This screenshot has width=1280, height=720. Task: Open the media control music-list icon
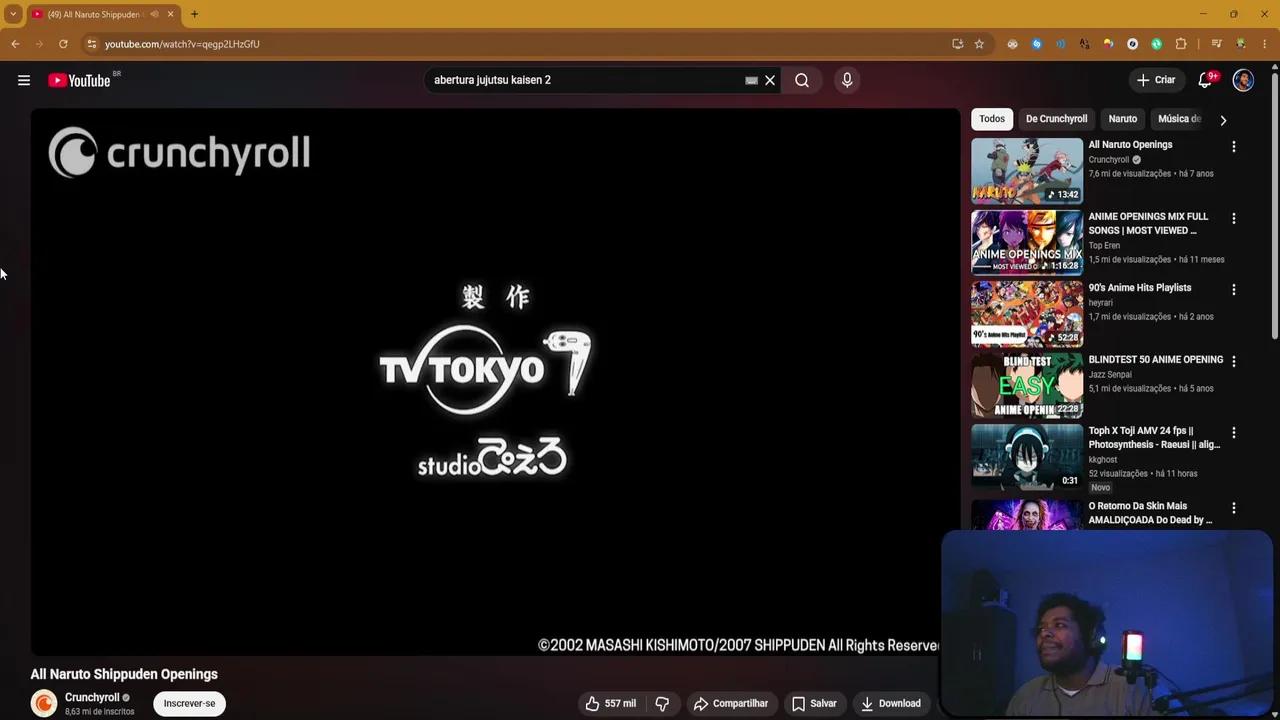click(1216, 44)
